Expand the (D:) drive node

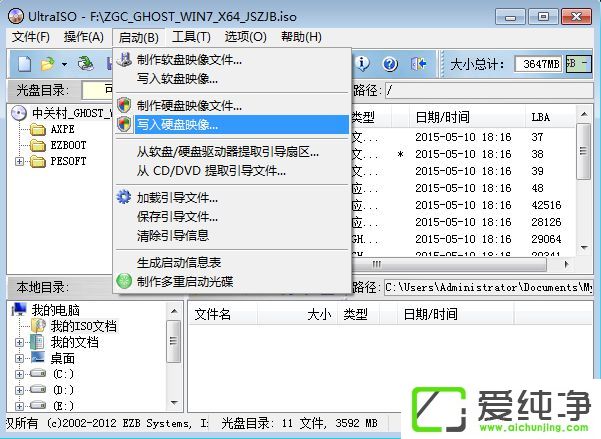(x=19, y=390)
